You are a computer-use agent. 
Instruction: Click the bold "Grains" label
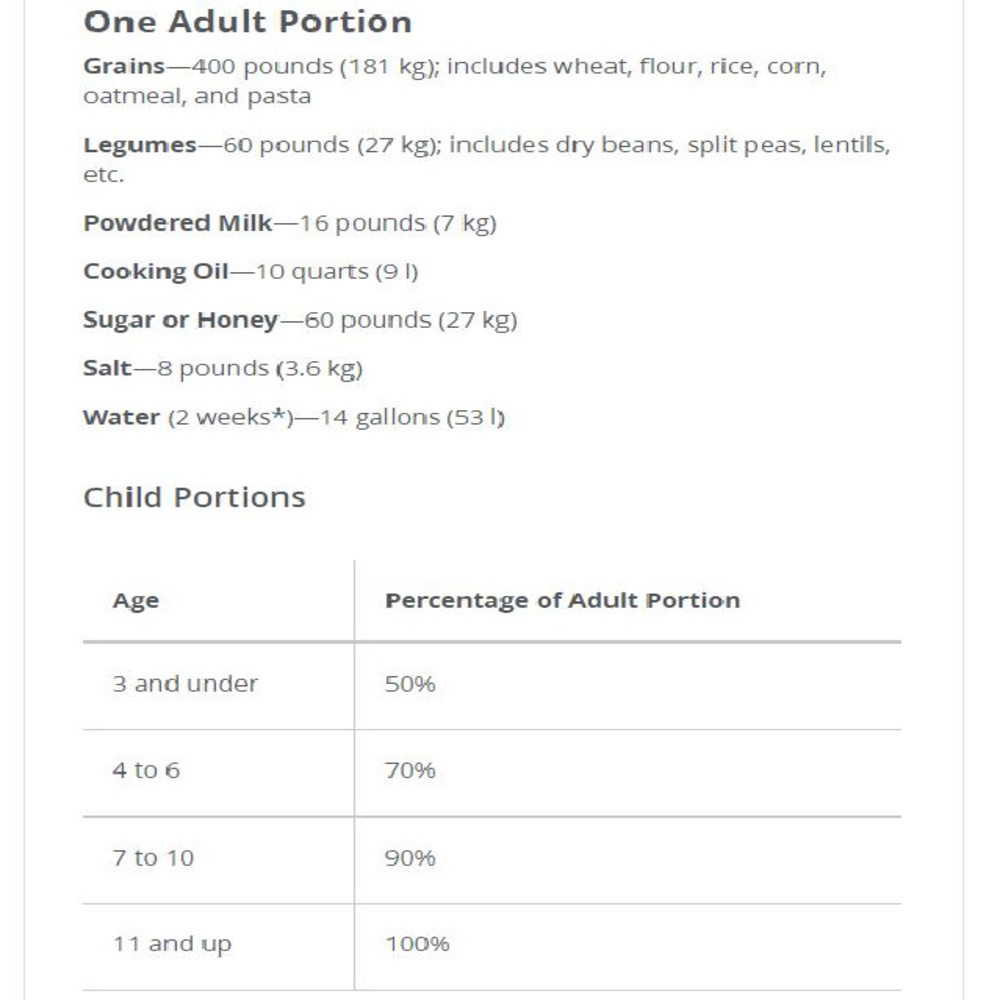click(x=123, y=67)
